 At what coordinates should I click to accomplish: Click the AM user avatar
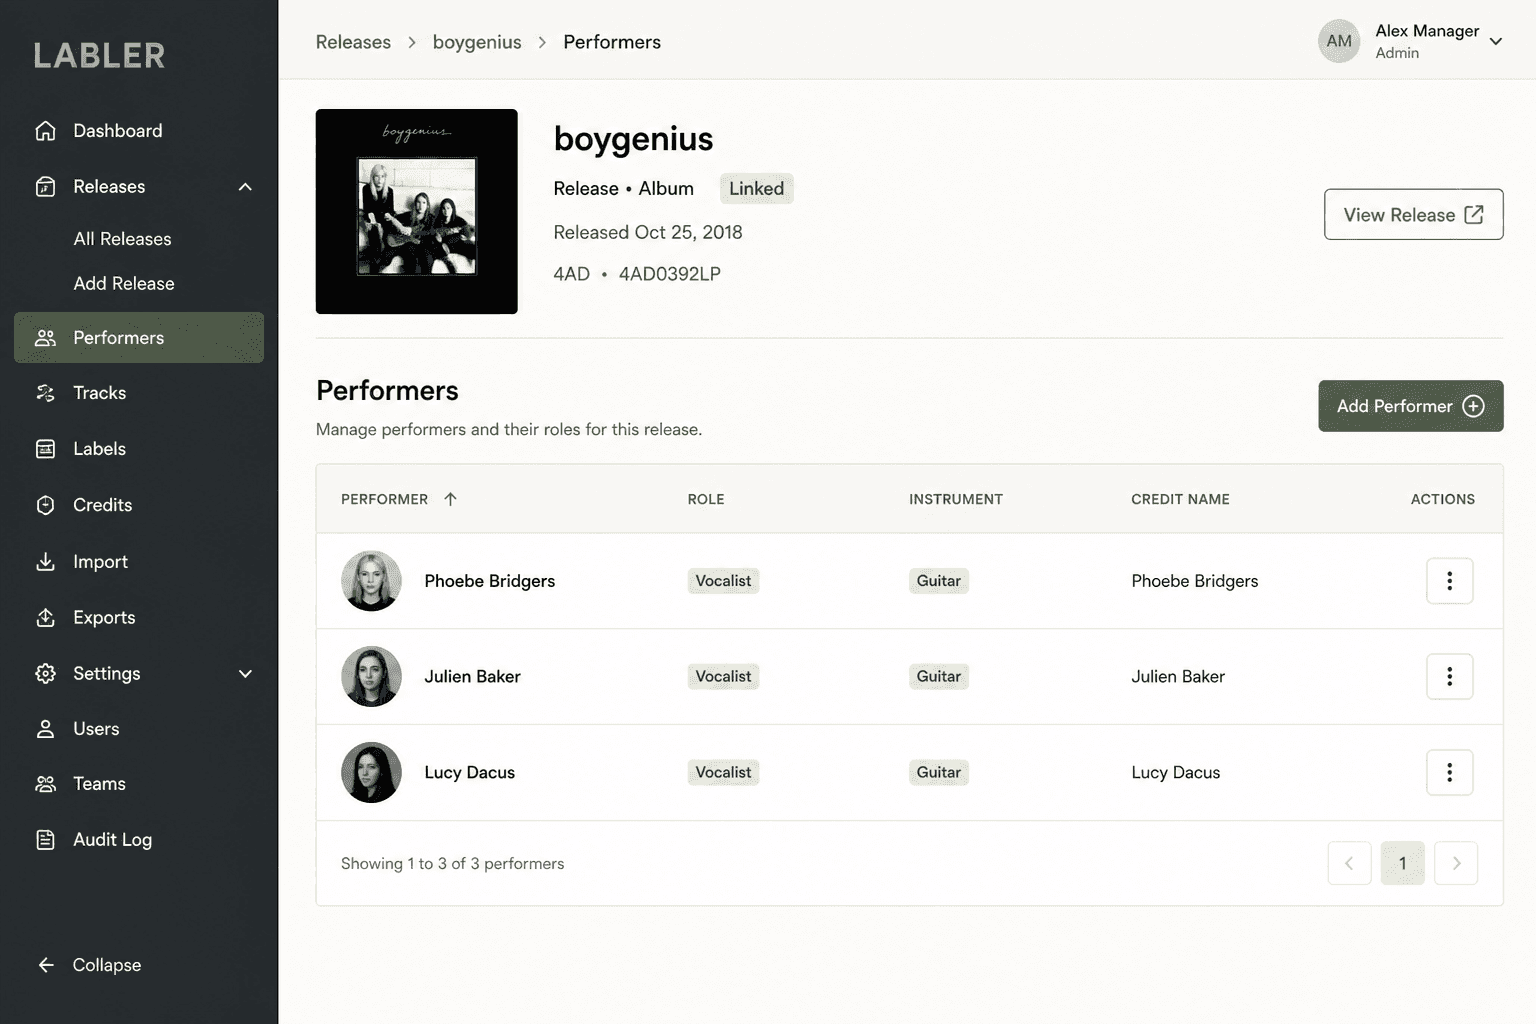[x=1339, y=41]
